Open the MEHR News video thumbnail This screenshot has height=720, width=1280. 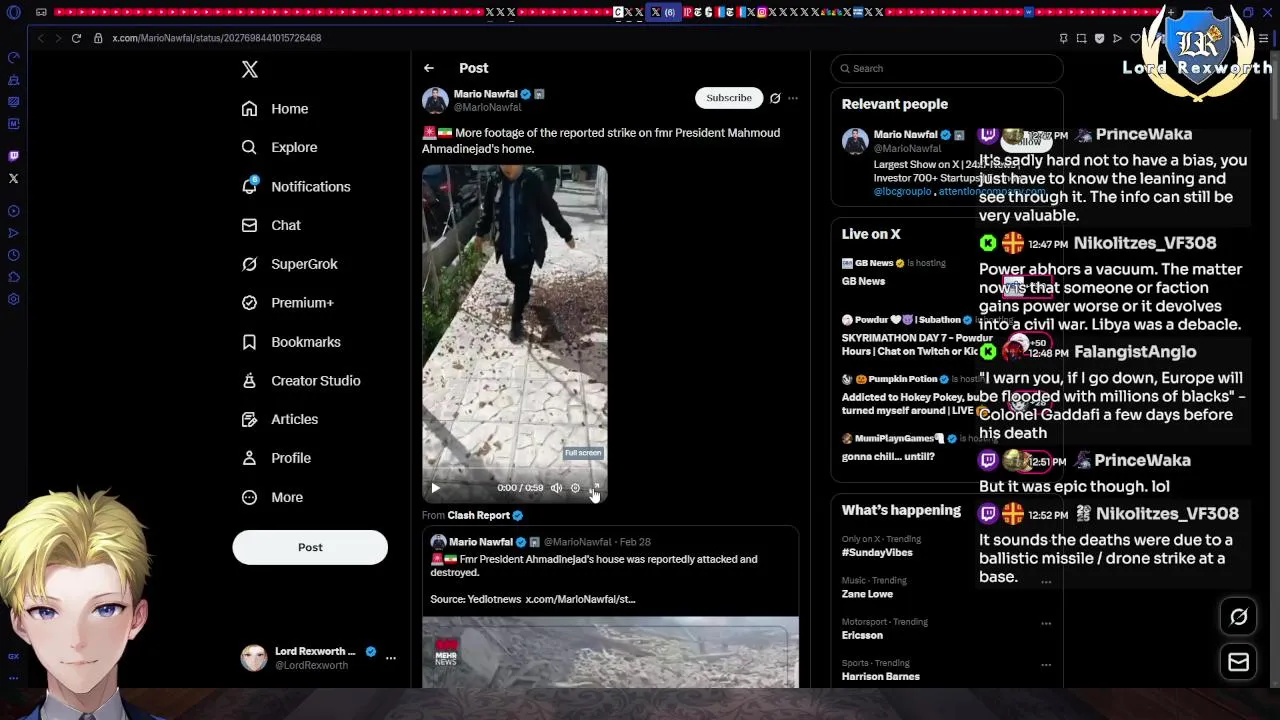[x=610, y=652]
